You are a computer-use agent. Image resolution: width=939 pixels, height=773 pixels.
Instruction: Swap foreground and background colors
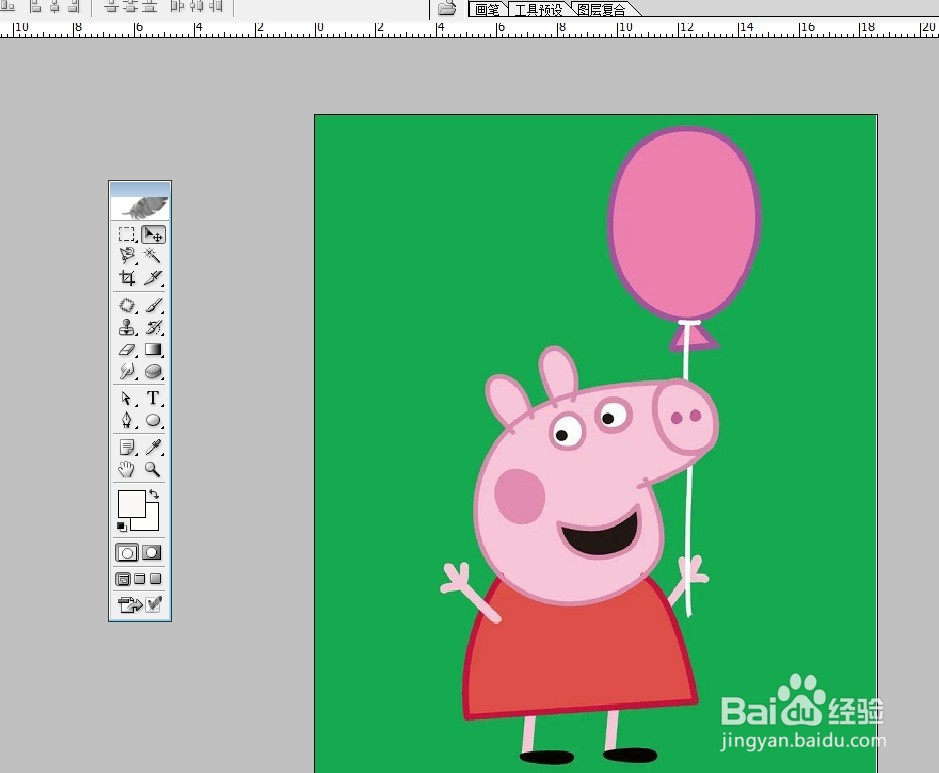click(x=154, y=494)
